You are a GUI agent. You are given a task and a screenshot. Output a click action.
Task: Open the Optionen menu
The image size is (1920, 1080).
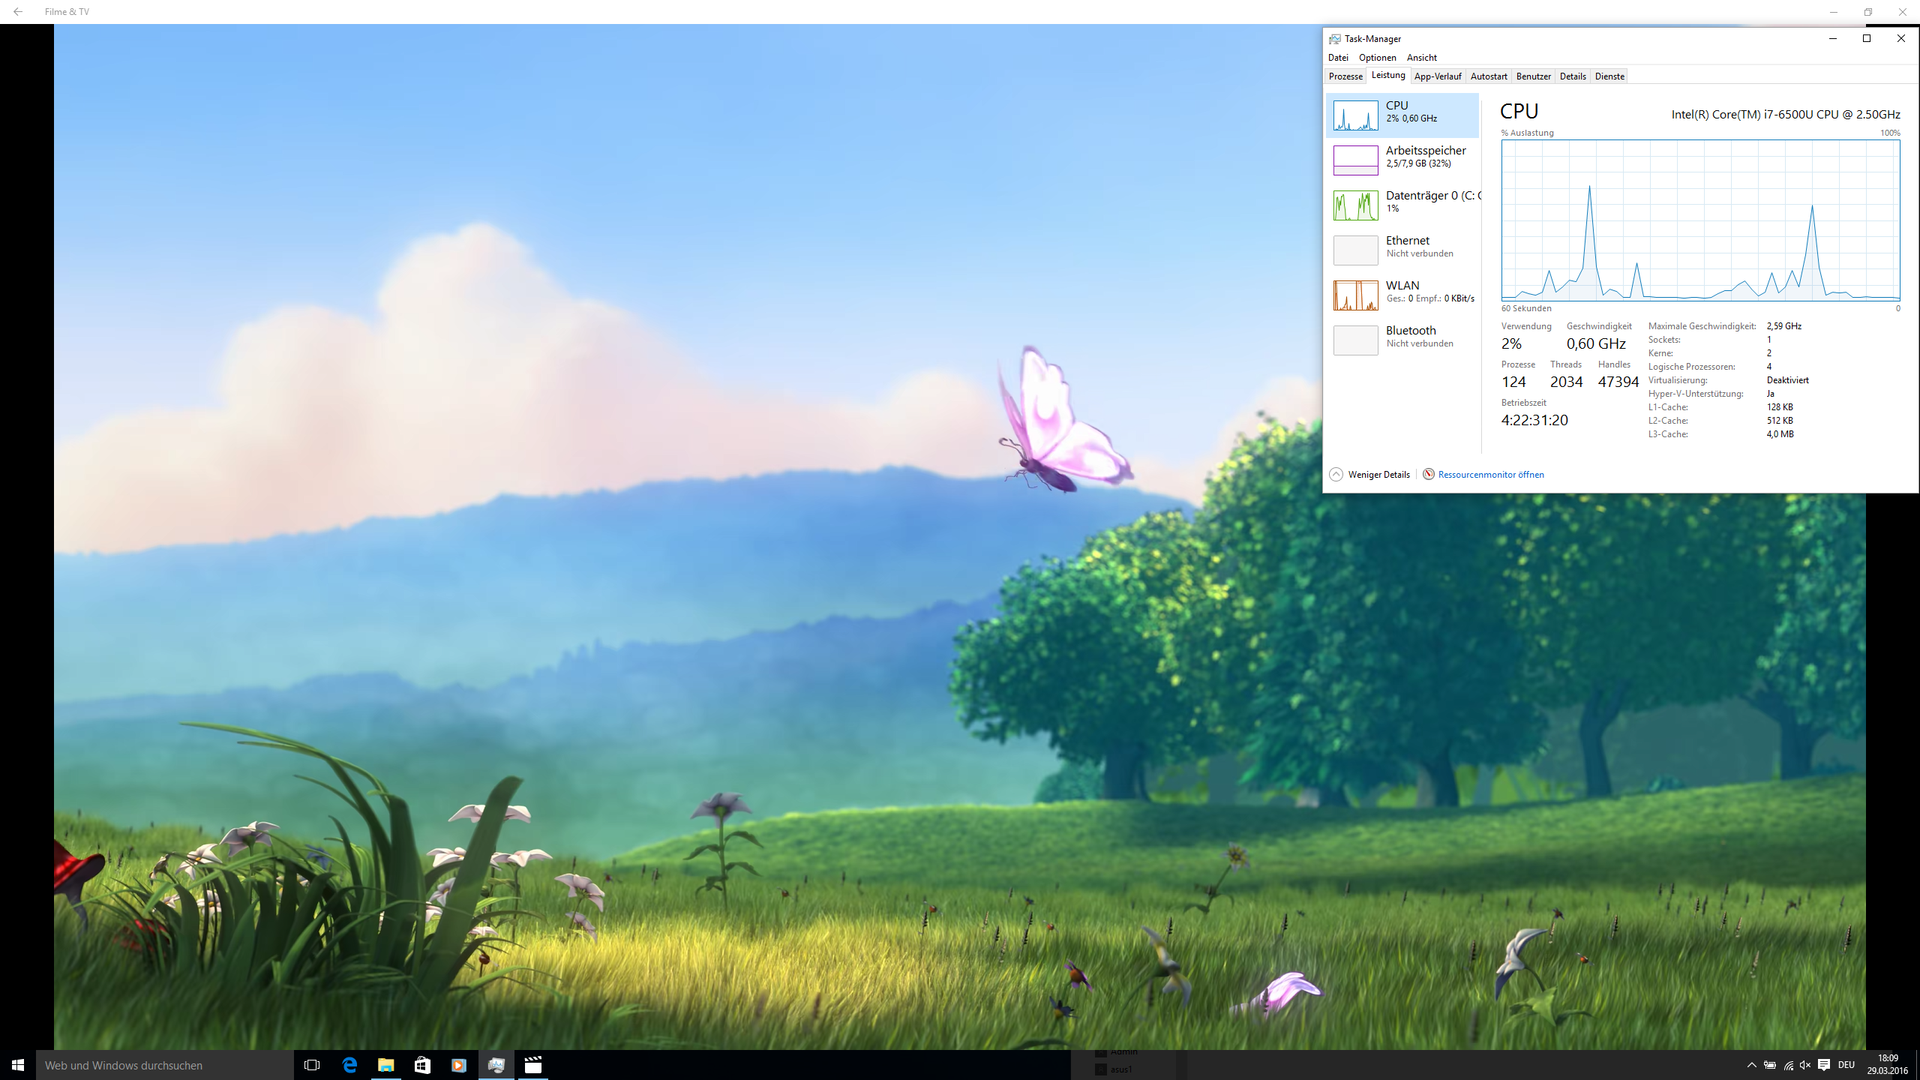(x=1377, y=58)
